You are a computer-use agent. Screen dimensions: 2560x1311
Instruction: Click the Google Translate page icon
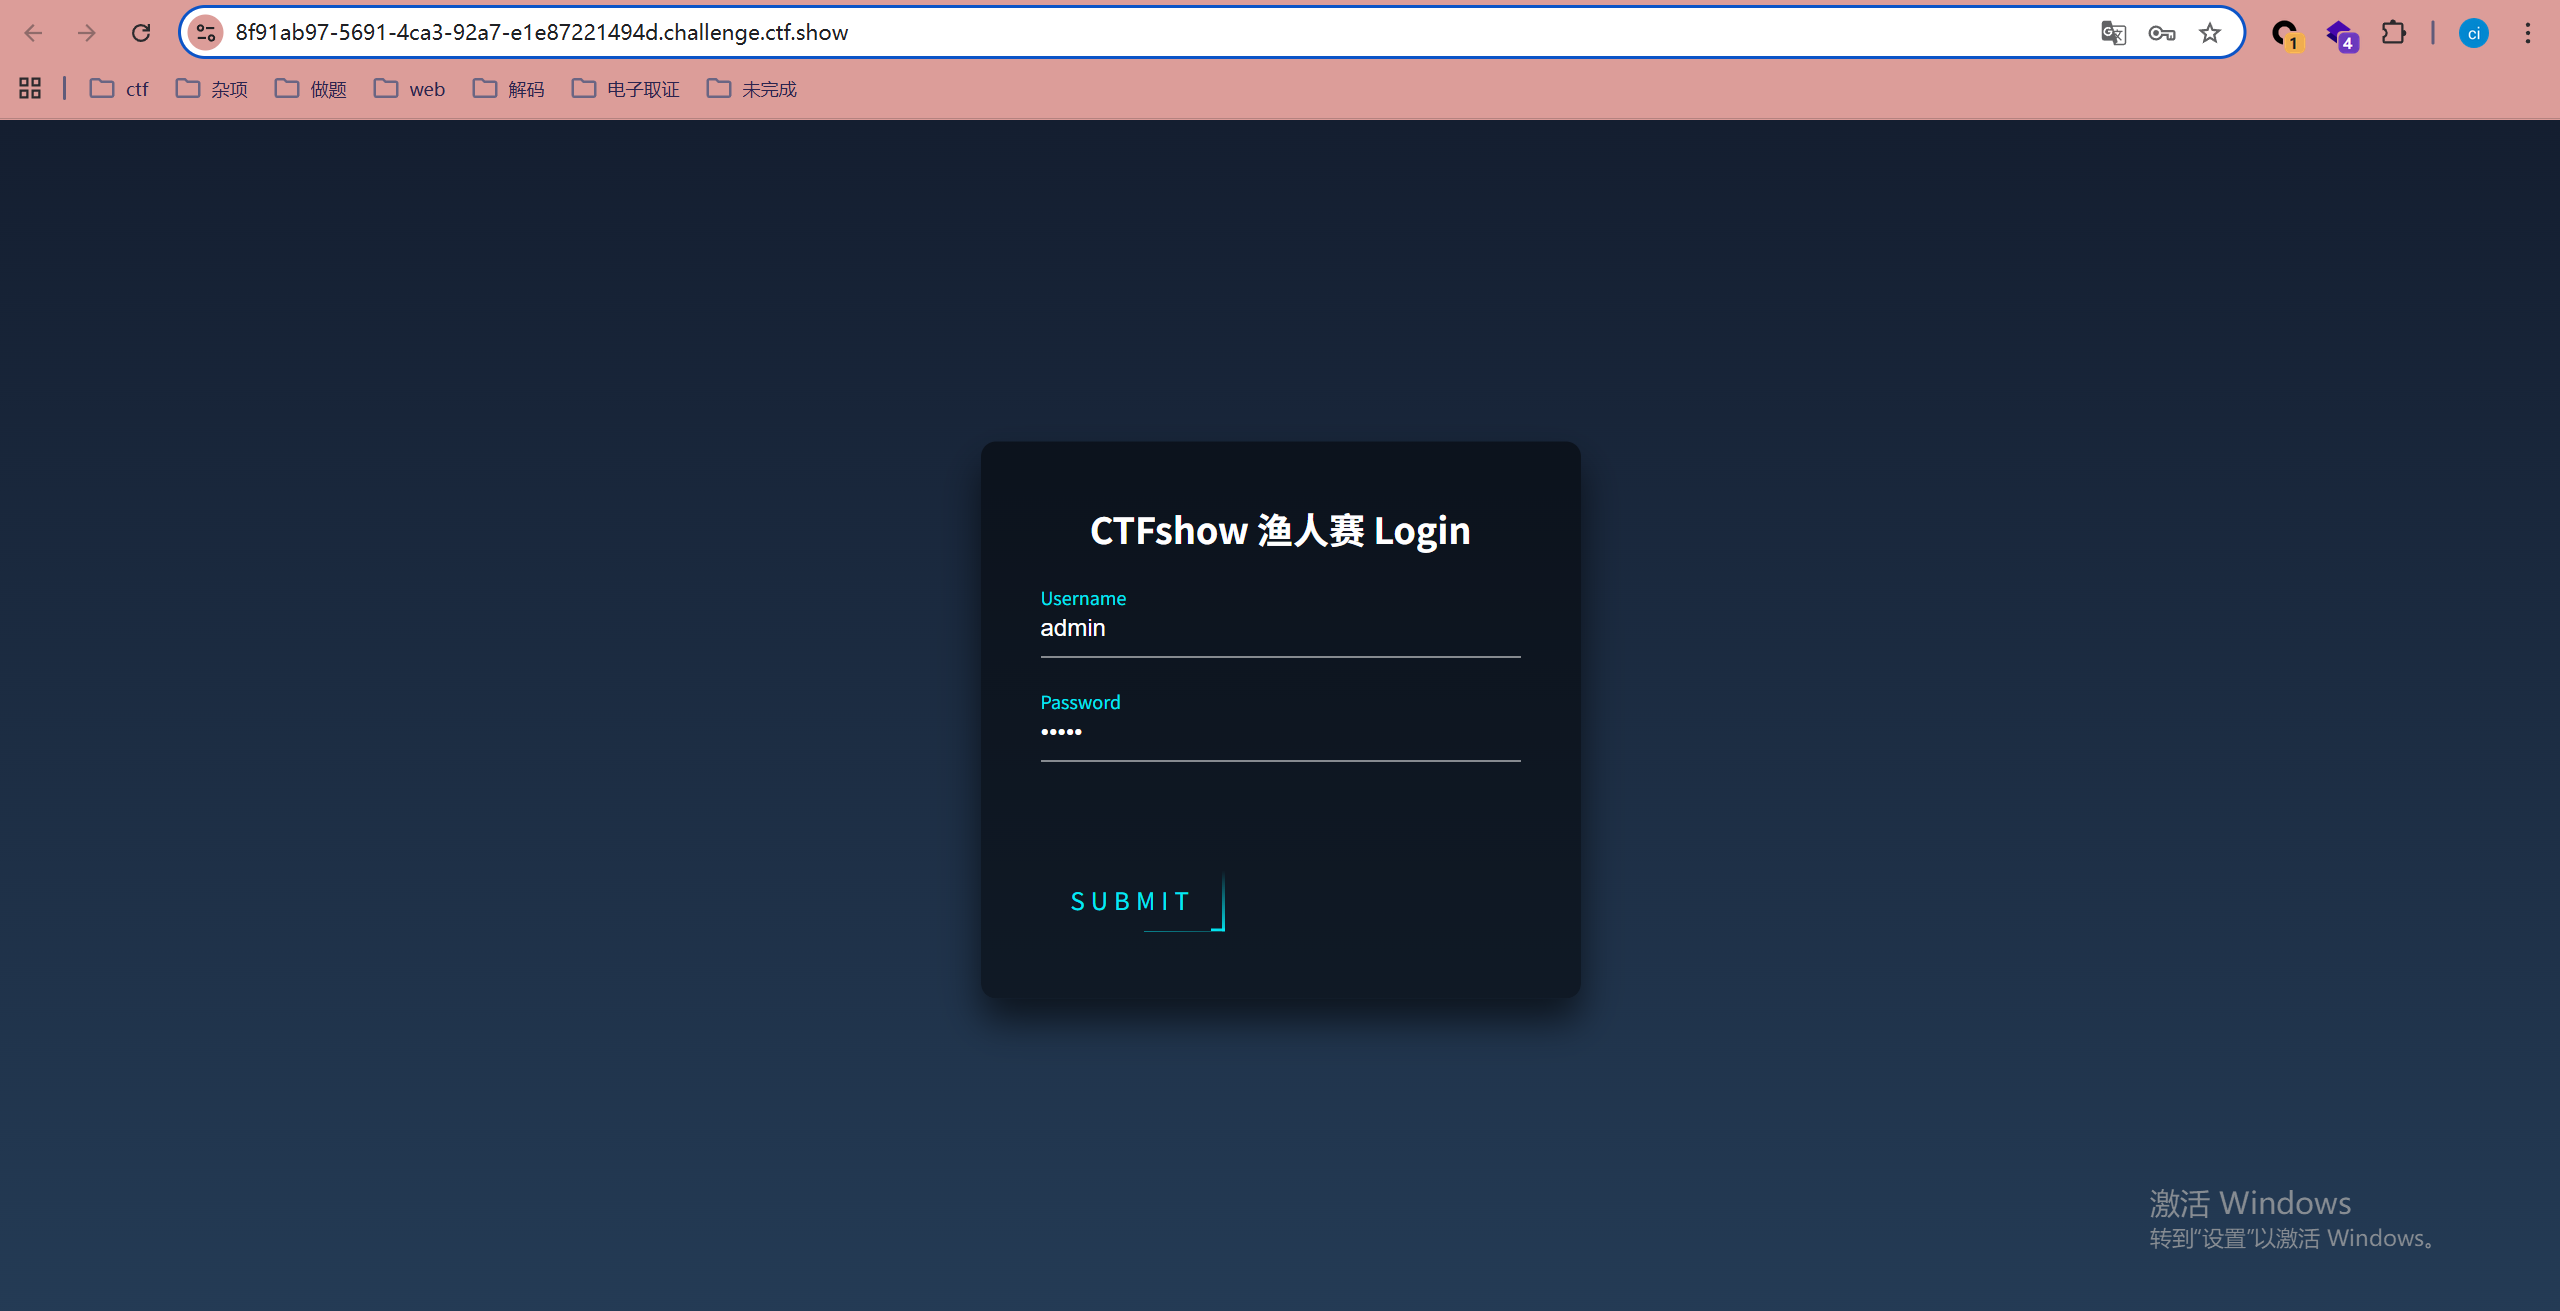pyautogui.click(x=2113, y=33)
